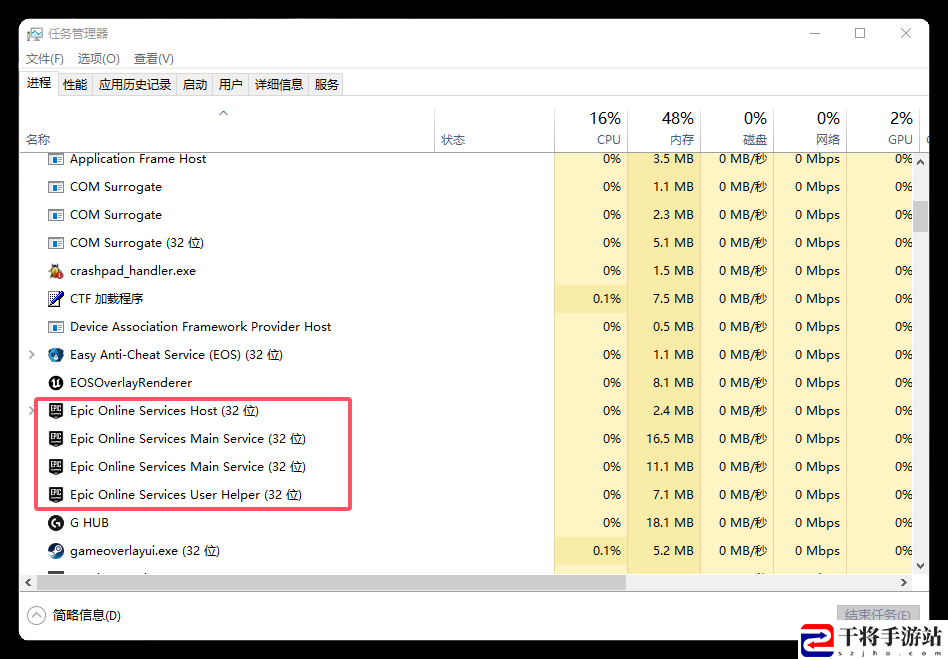The height and width of the screenshot is (659, 948).
Task: Open the 查看(V) menu
Action: click(x=154, y=59)
